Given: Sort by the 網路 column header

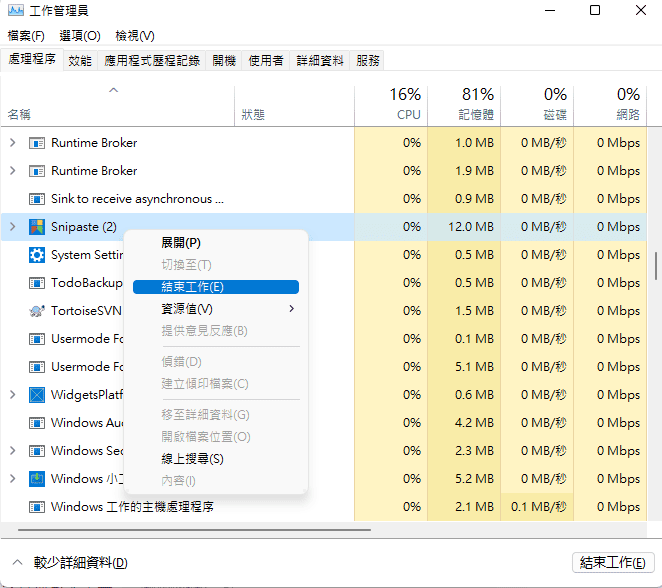Looking at the screenshot, I should coord(610,105).
